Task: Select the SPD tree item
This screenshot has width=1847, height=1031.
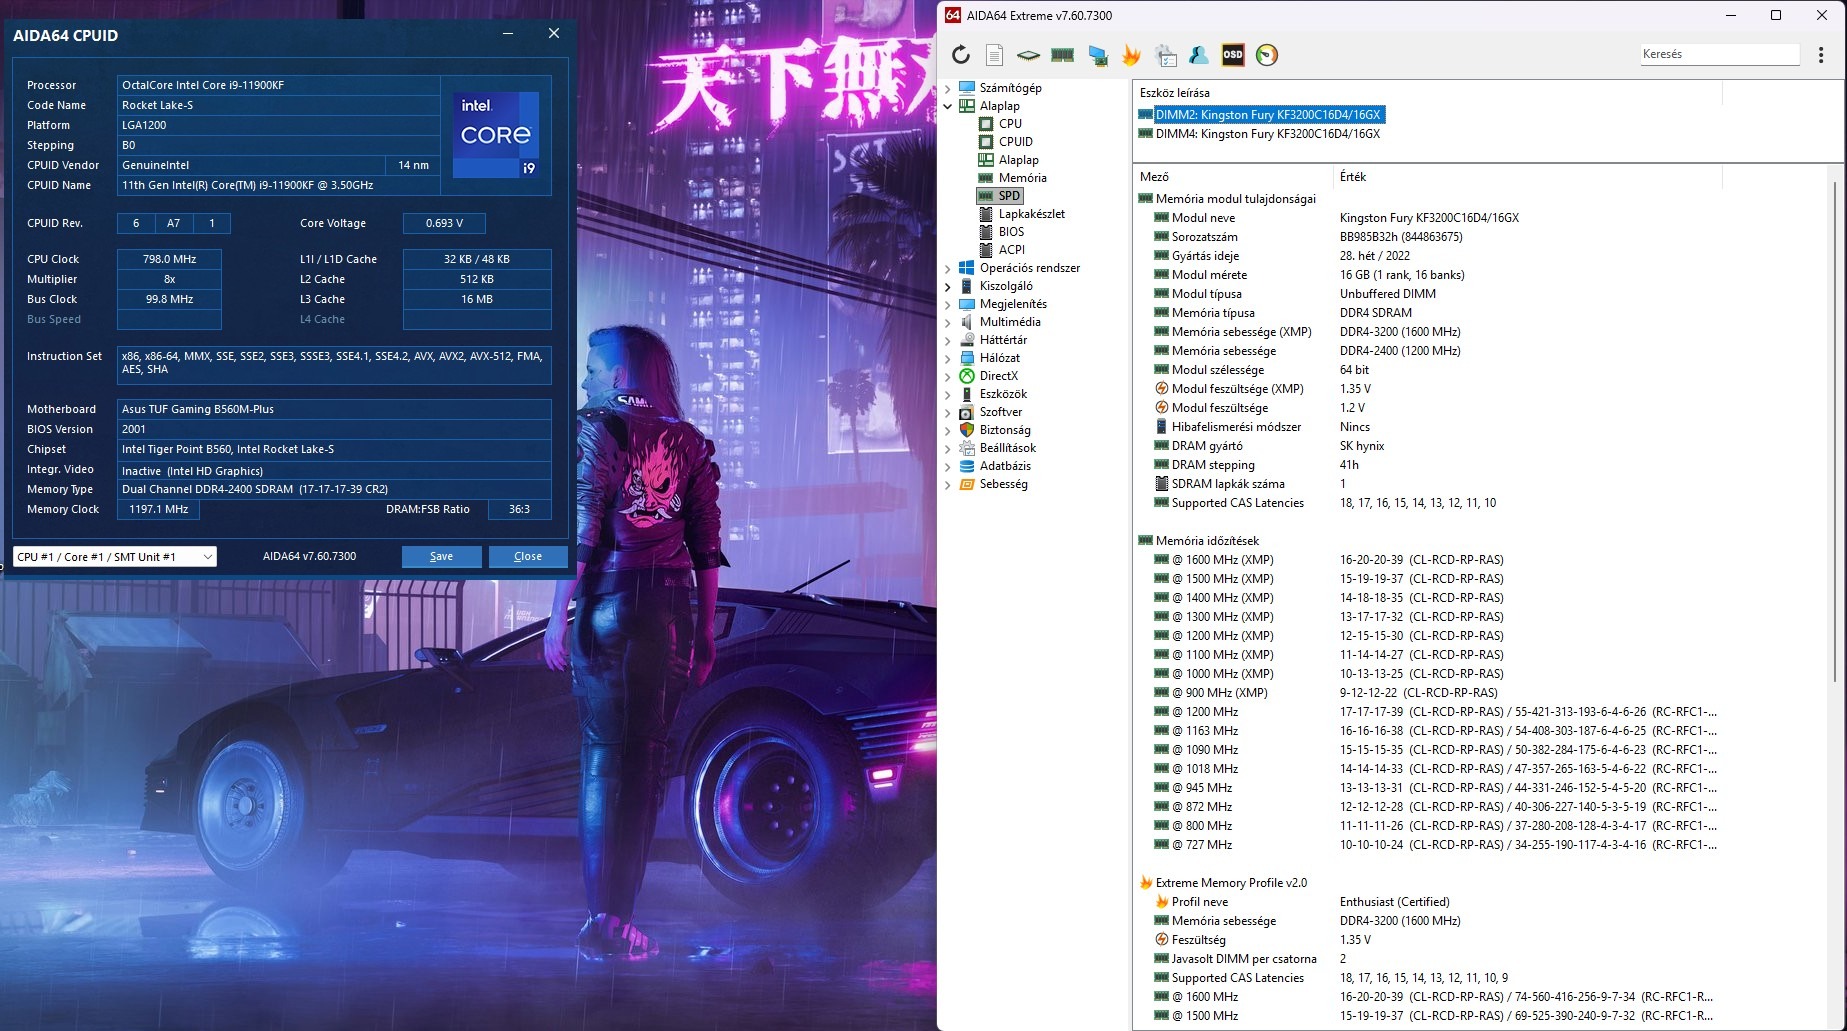Action: [x=1009, y=196]
